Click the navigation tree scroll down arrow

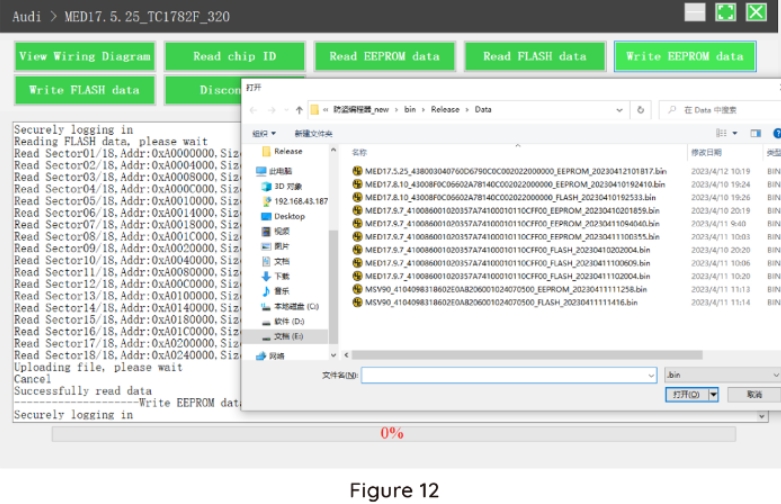click(333, 356)
